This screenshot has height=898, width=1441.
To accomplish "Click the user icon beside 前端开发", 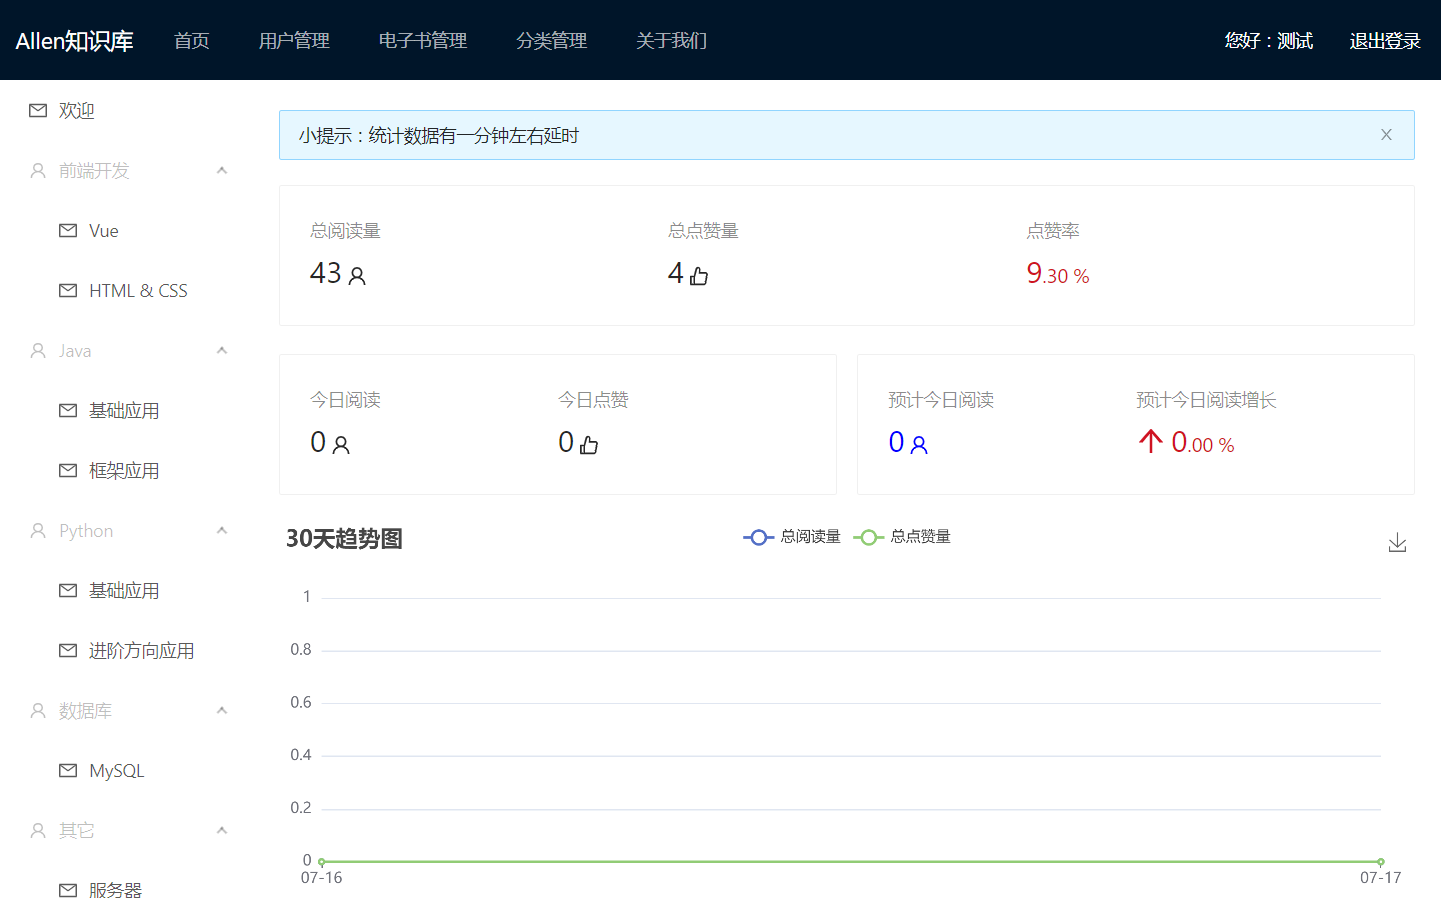I will point(38,171).
